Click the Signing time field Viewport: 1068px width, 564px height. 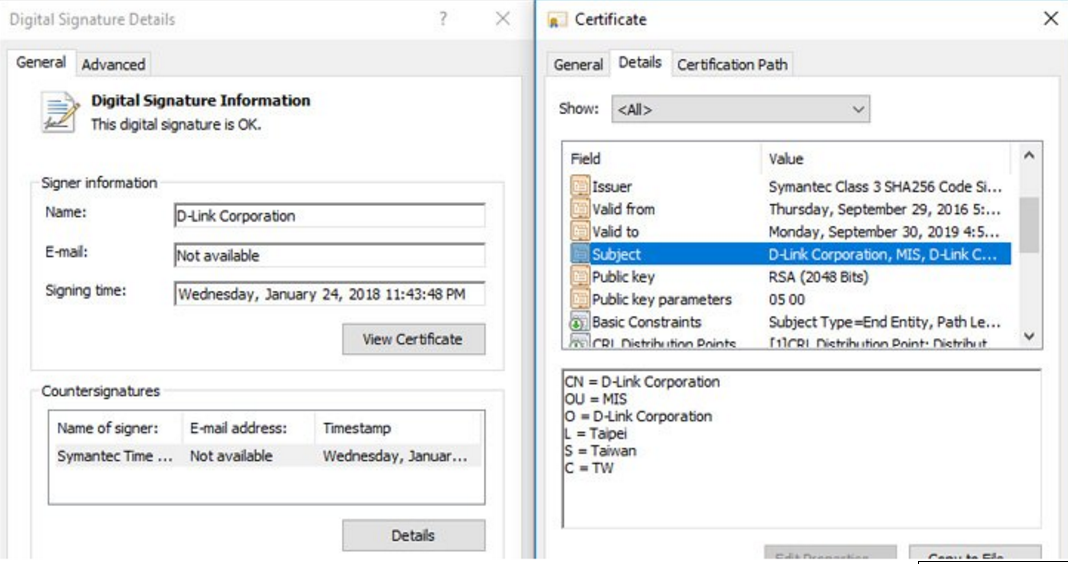click(x=329, y=294)
